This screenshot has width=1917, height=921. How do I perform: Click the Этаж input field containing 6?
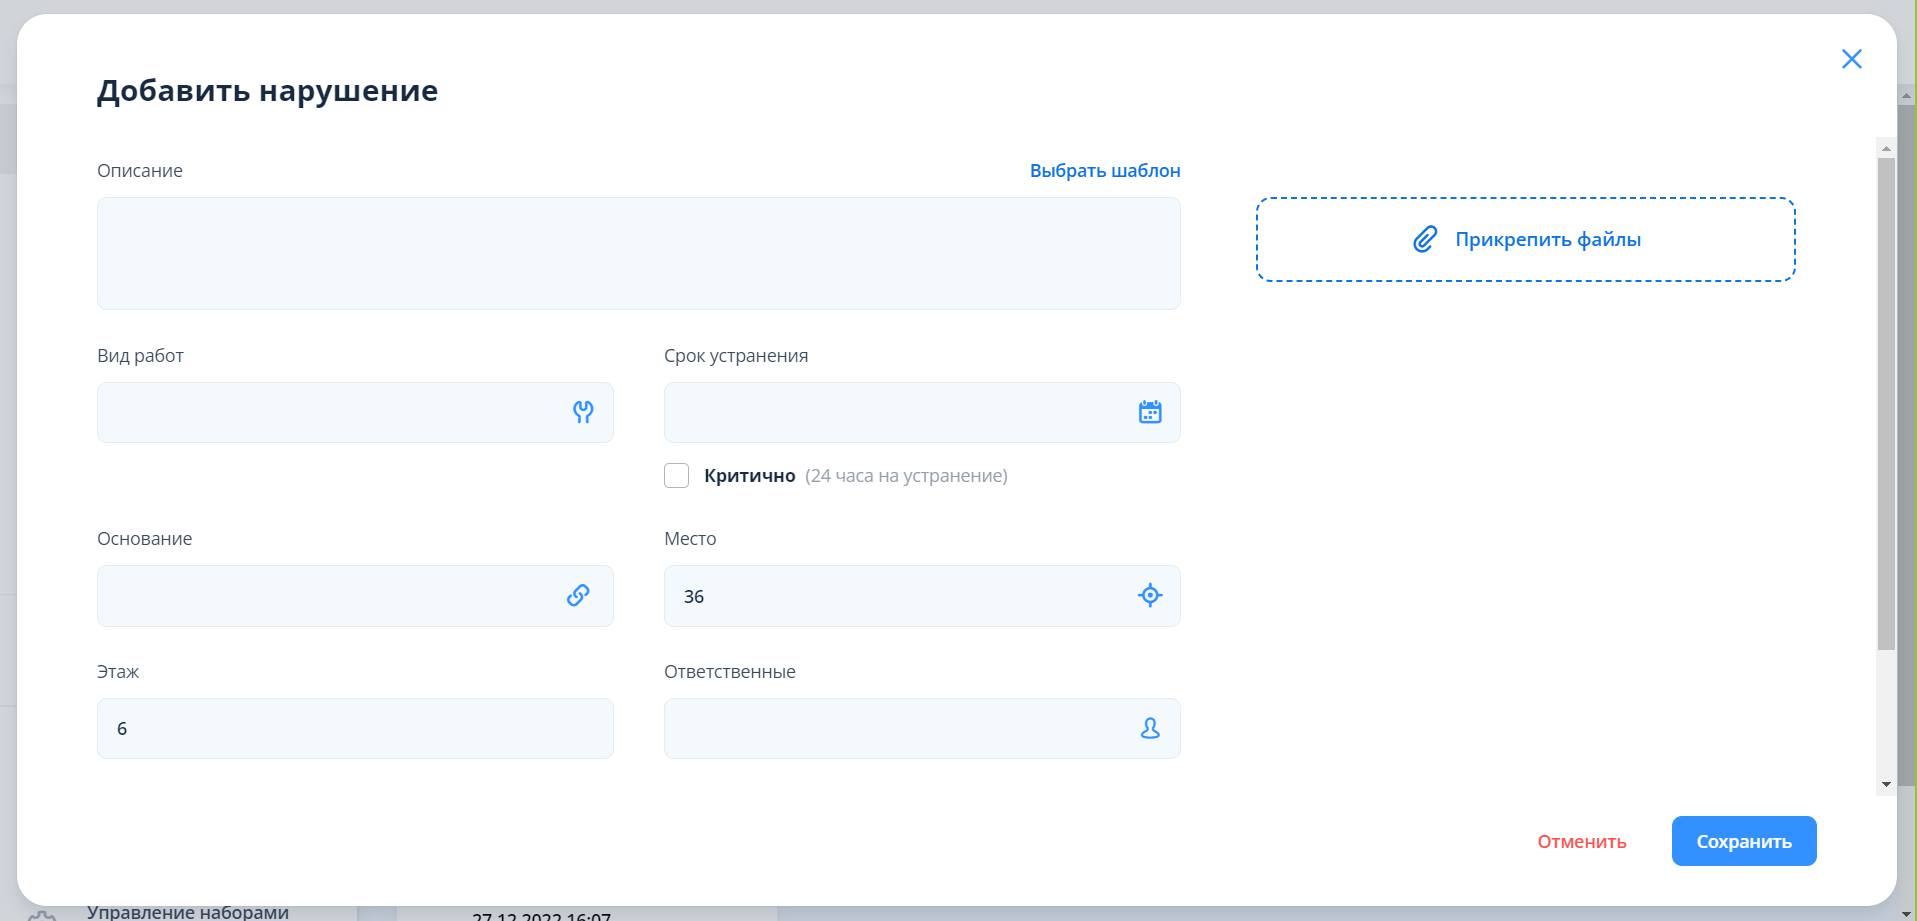(355, 729)
